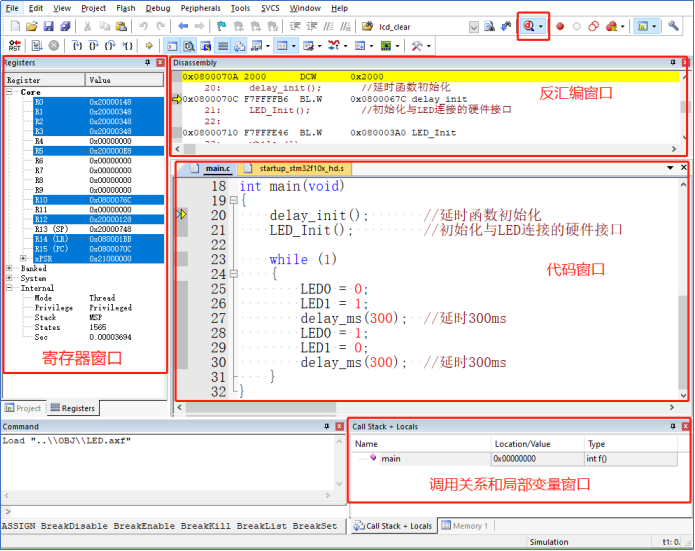Open the Serial windows dropdown arrow
695x551 pixels.
tap(320, 46)
